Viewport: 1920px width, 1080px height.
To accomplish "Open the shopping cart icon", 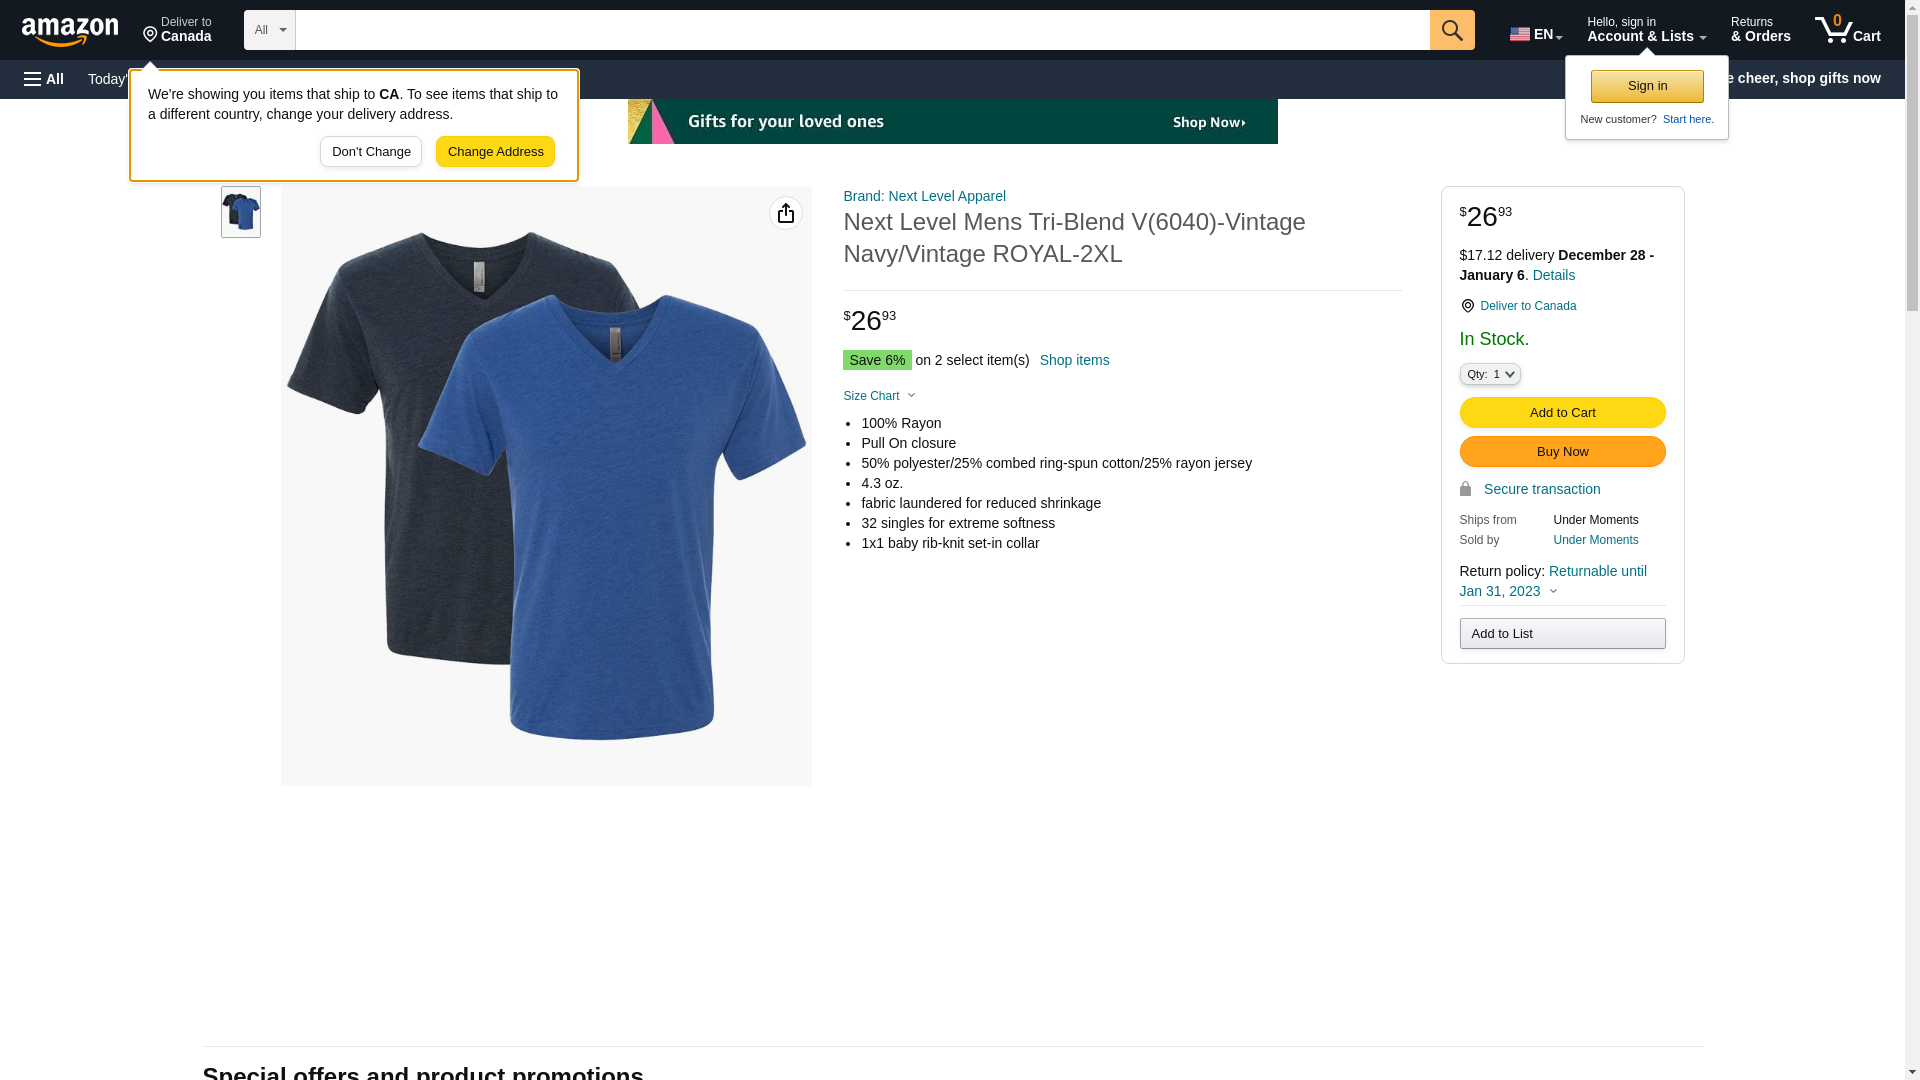I will pos(1847,30).
